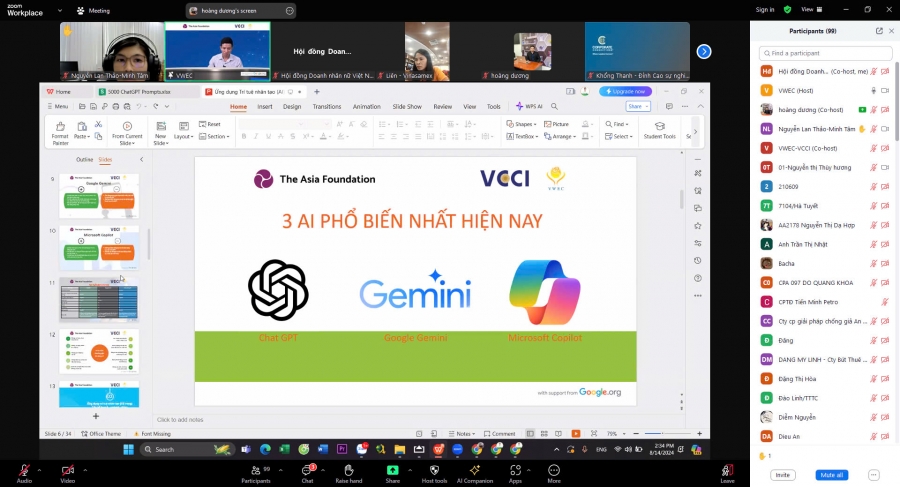
Task: Switch to the Slide Show ribbon tab
Action: tap(406, 106)
